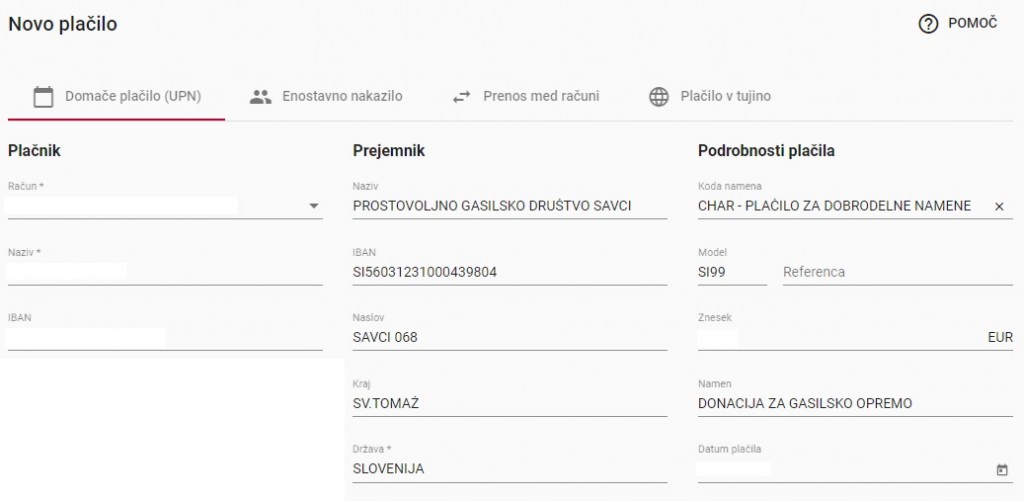The image size is (1024, 501).
Task: Click the globe icon for Plačilo v tujino
Action: coord(658,97)
